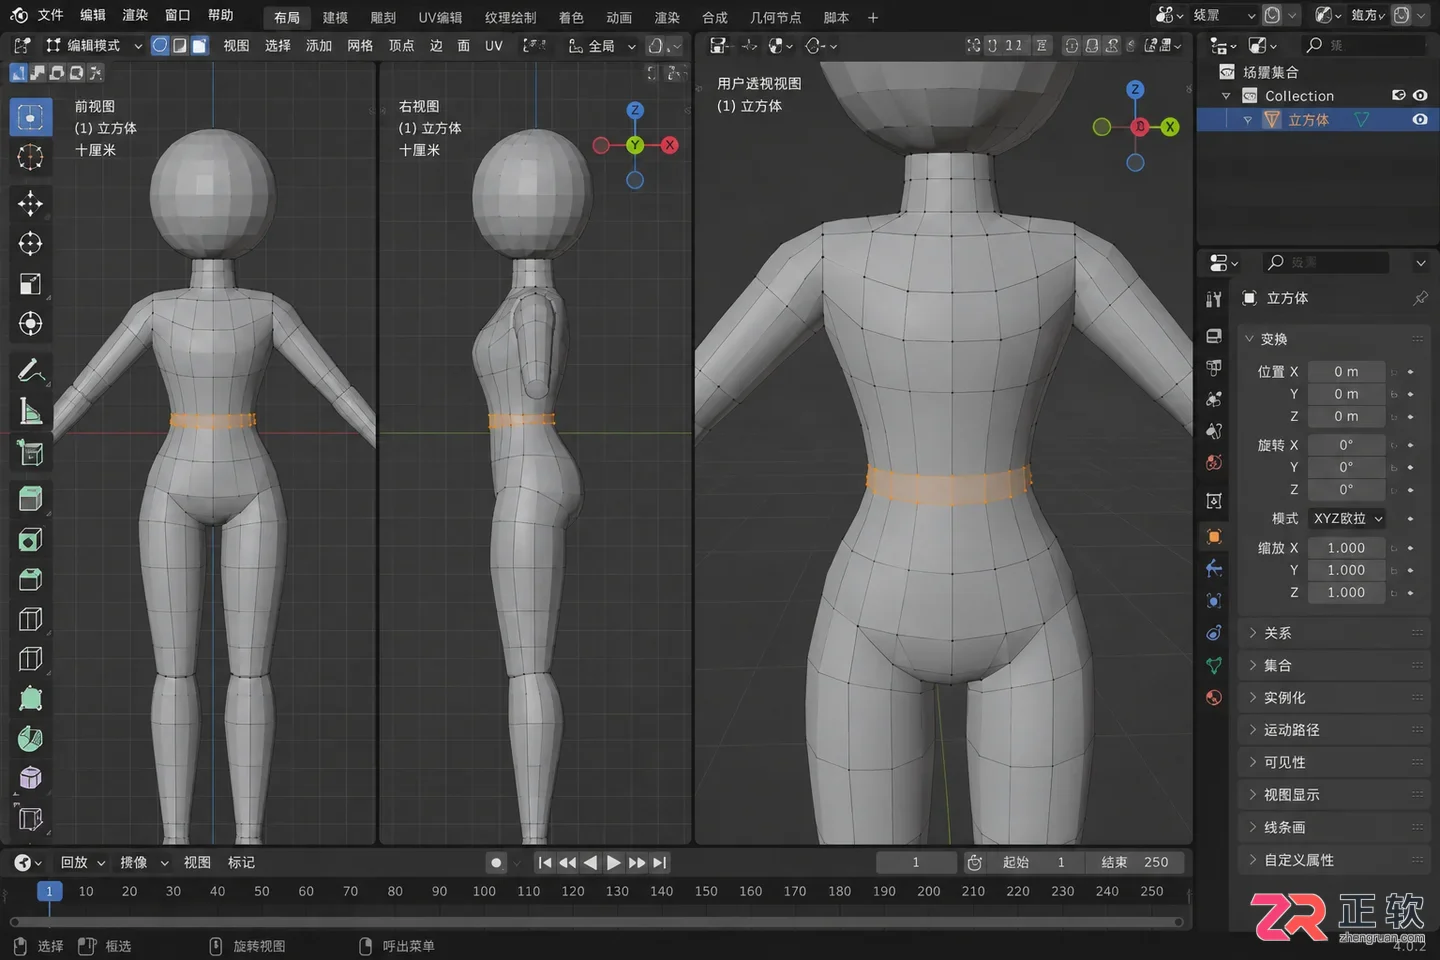
Task: Open the Modifiers wrench tab in properties
Action: (x=1214, y=568)
